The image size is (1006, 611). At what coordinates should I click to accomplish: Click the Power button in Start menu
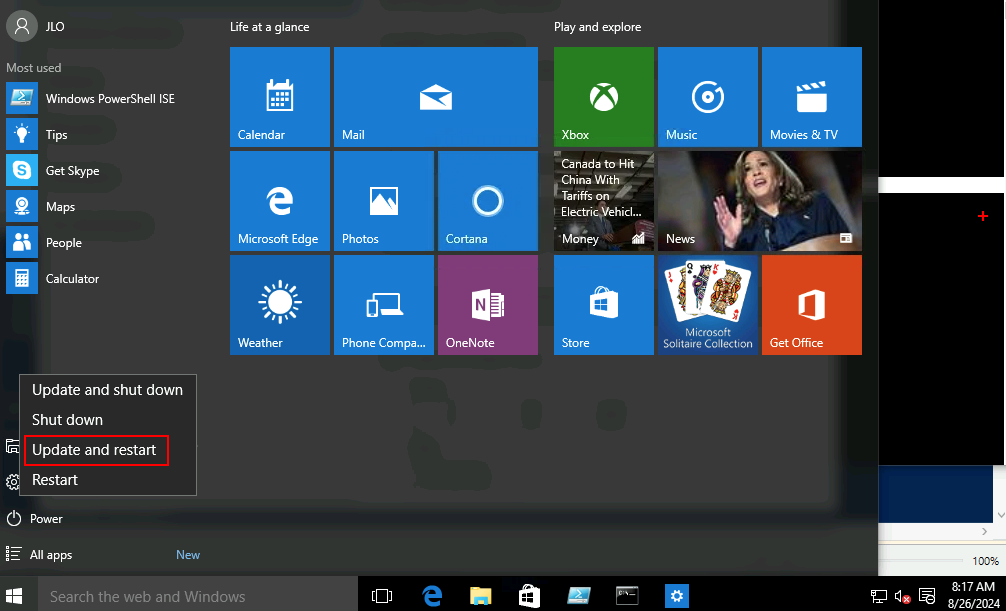pos(35,519)
